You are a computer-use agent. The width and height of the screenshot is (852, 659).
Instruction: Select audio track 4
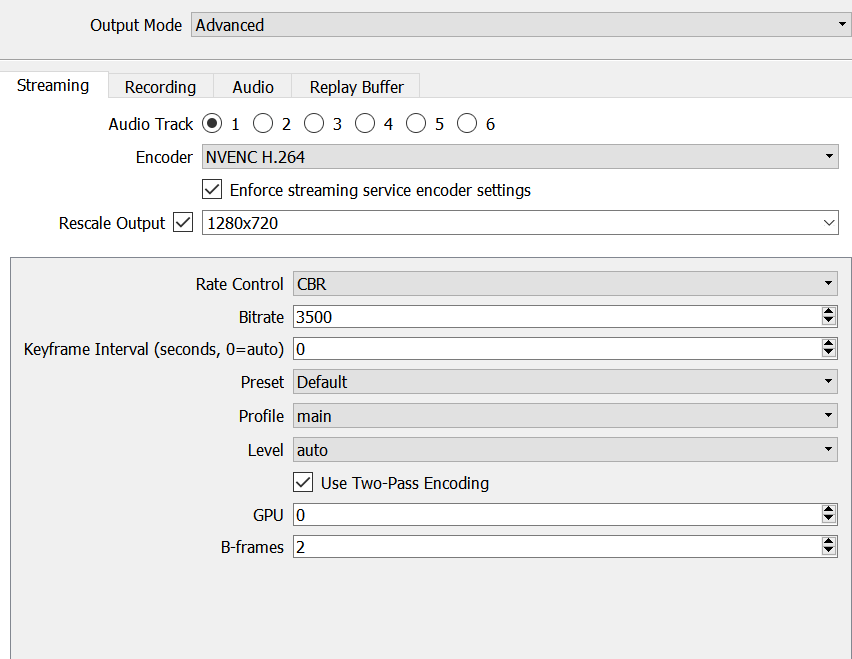[365, 123]
